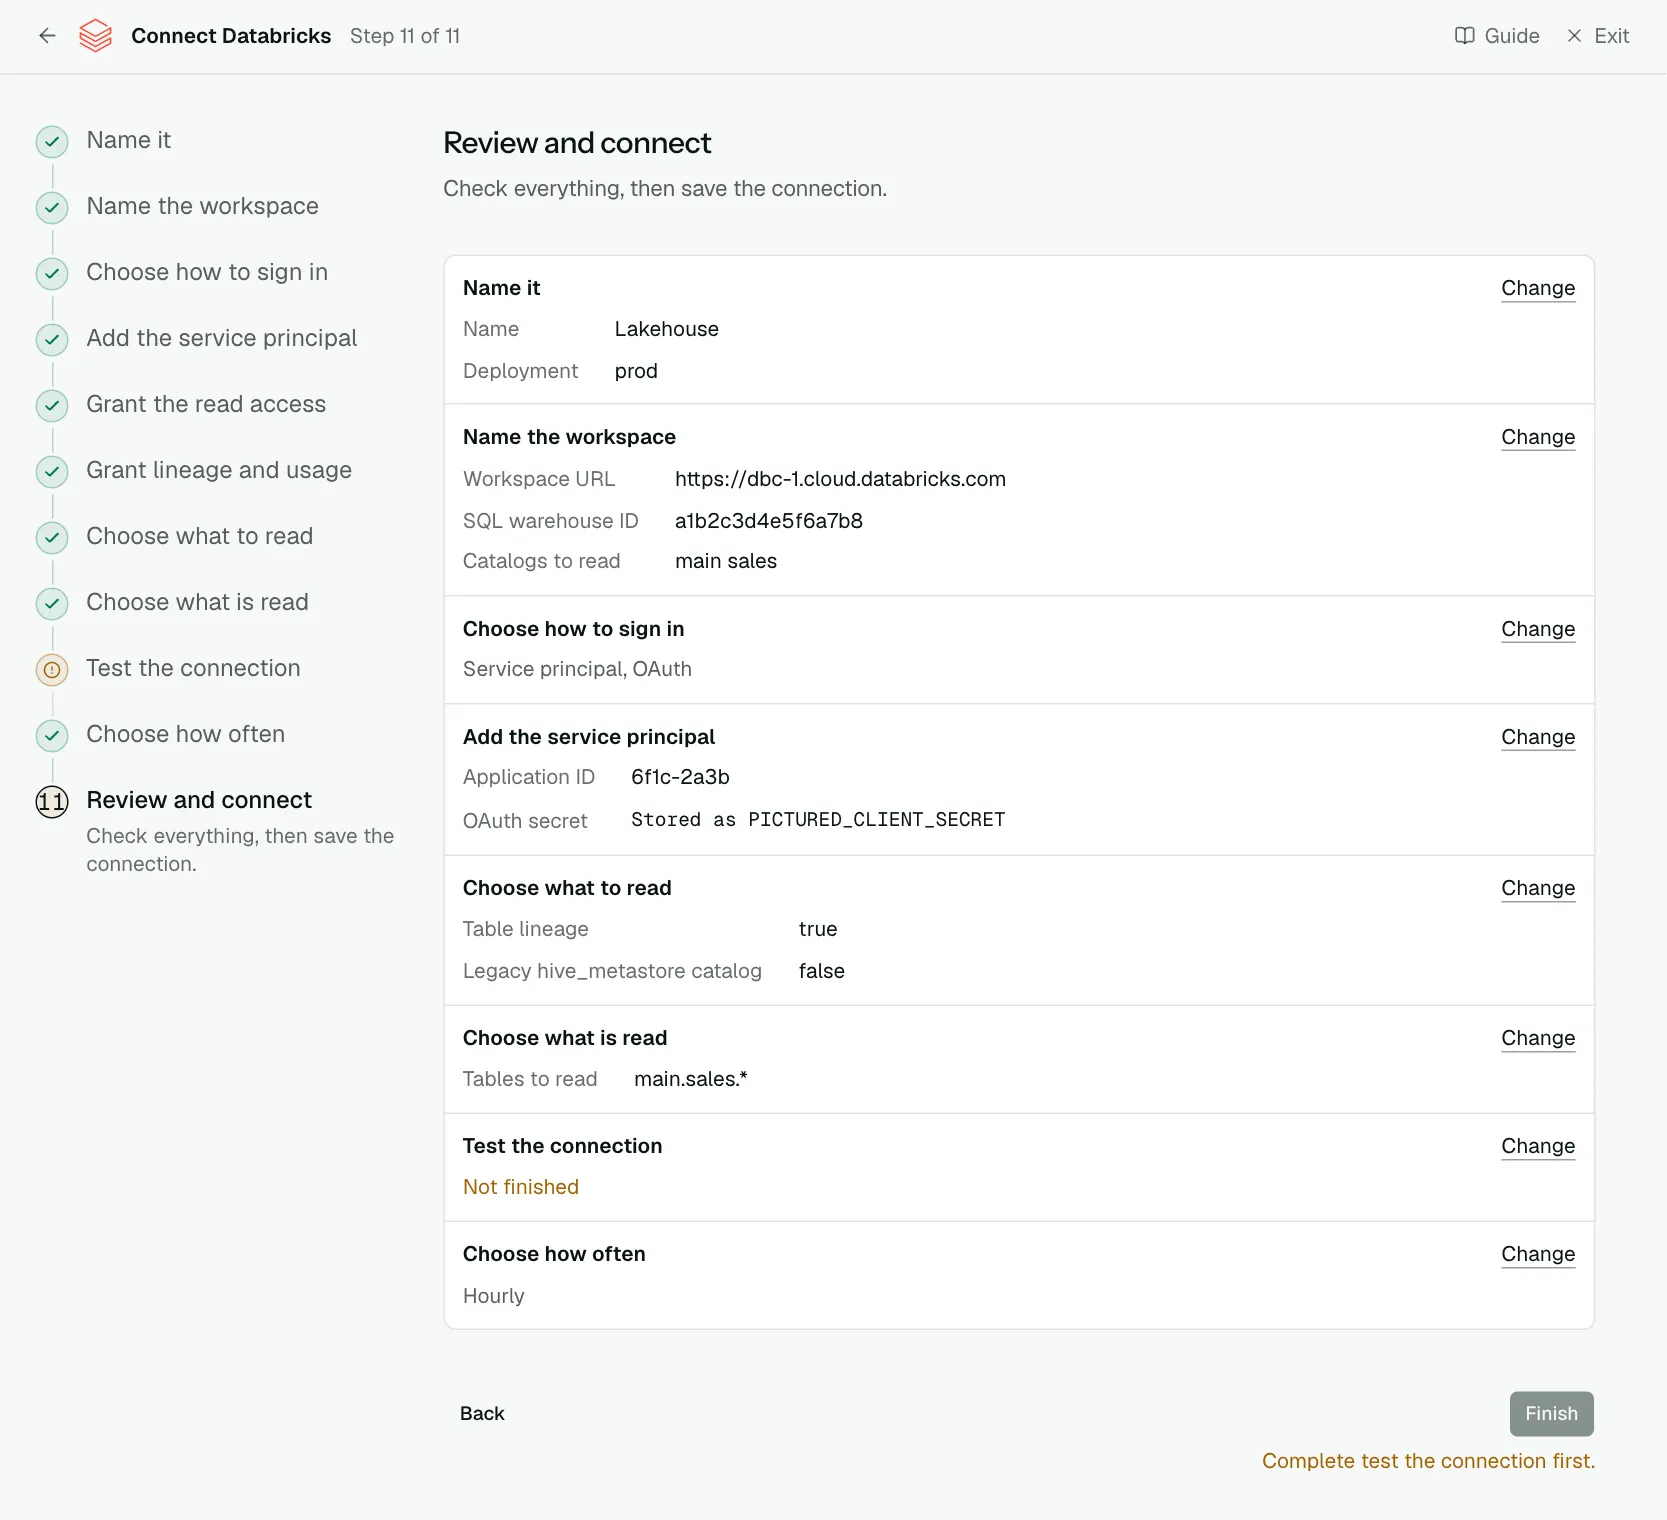This screenshot has width=1667, height=1520.
Task: Change the Name it section
Action: tap(1538, 288)
